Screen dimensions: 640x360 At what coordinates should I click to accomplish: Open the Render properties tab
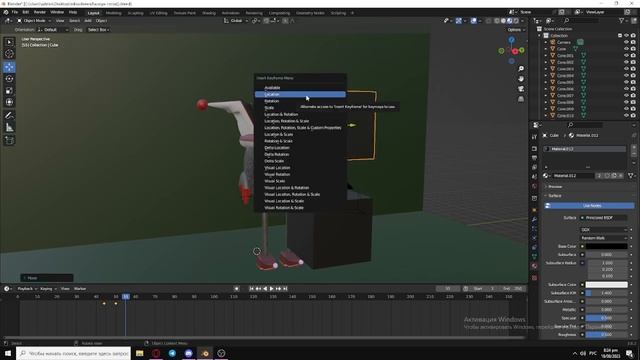pos(535,149)
